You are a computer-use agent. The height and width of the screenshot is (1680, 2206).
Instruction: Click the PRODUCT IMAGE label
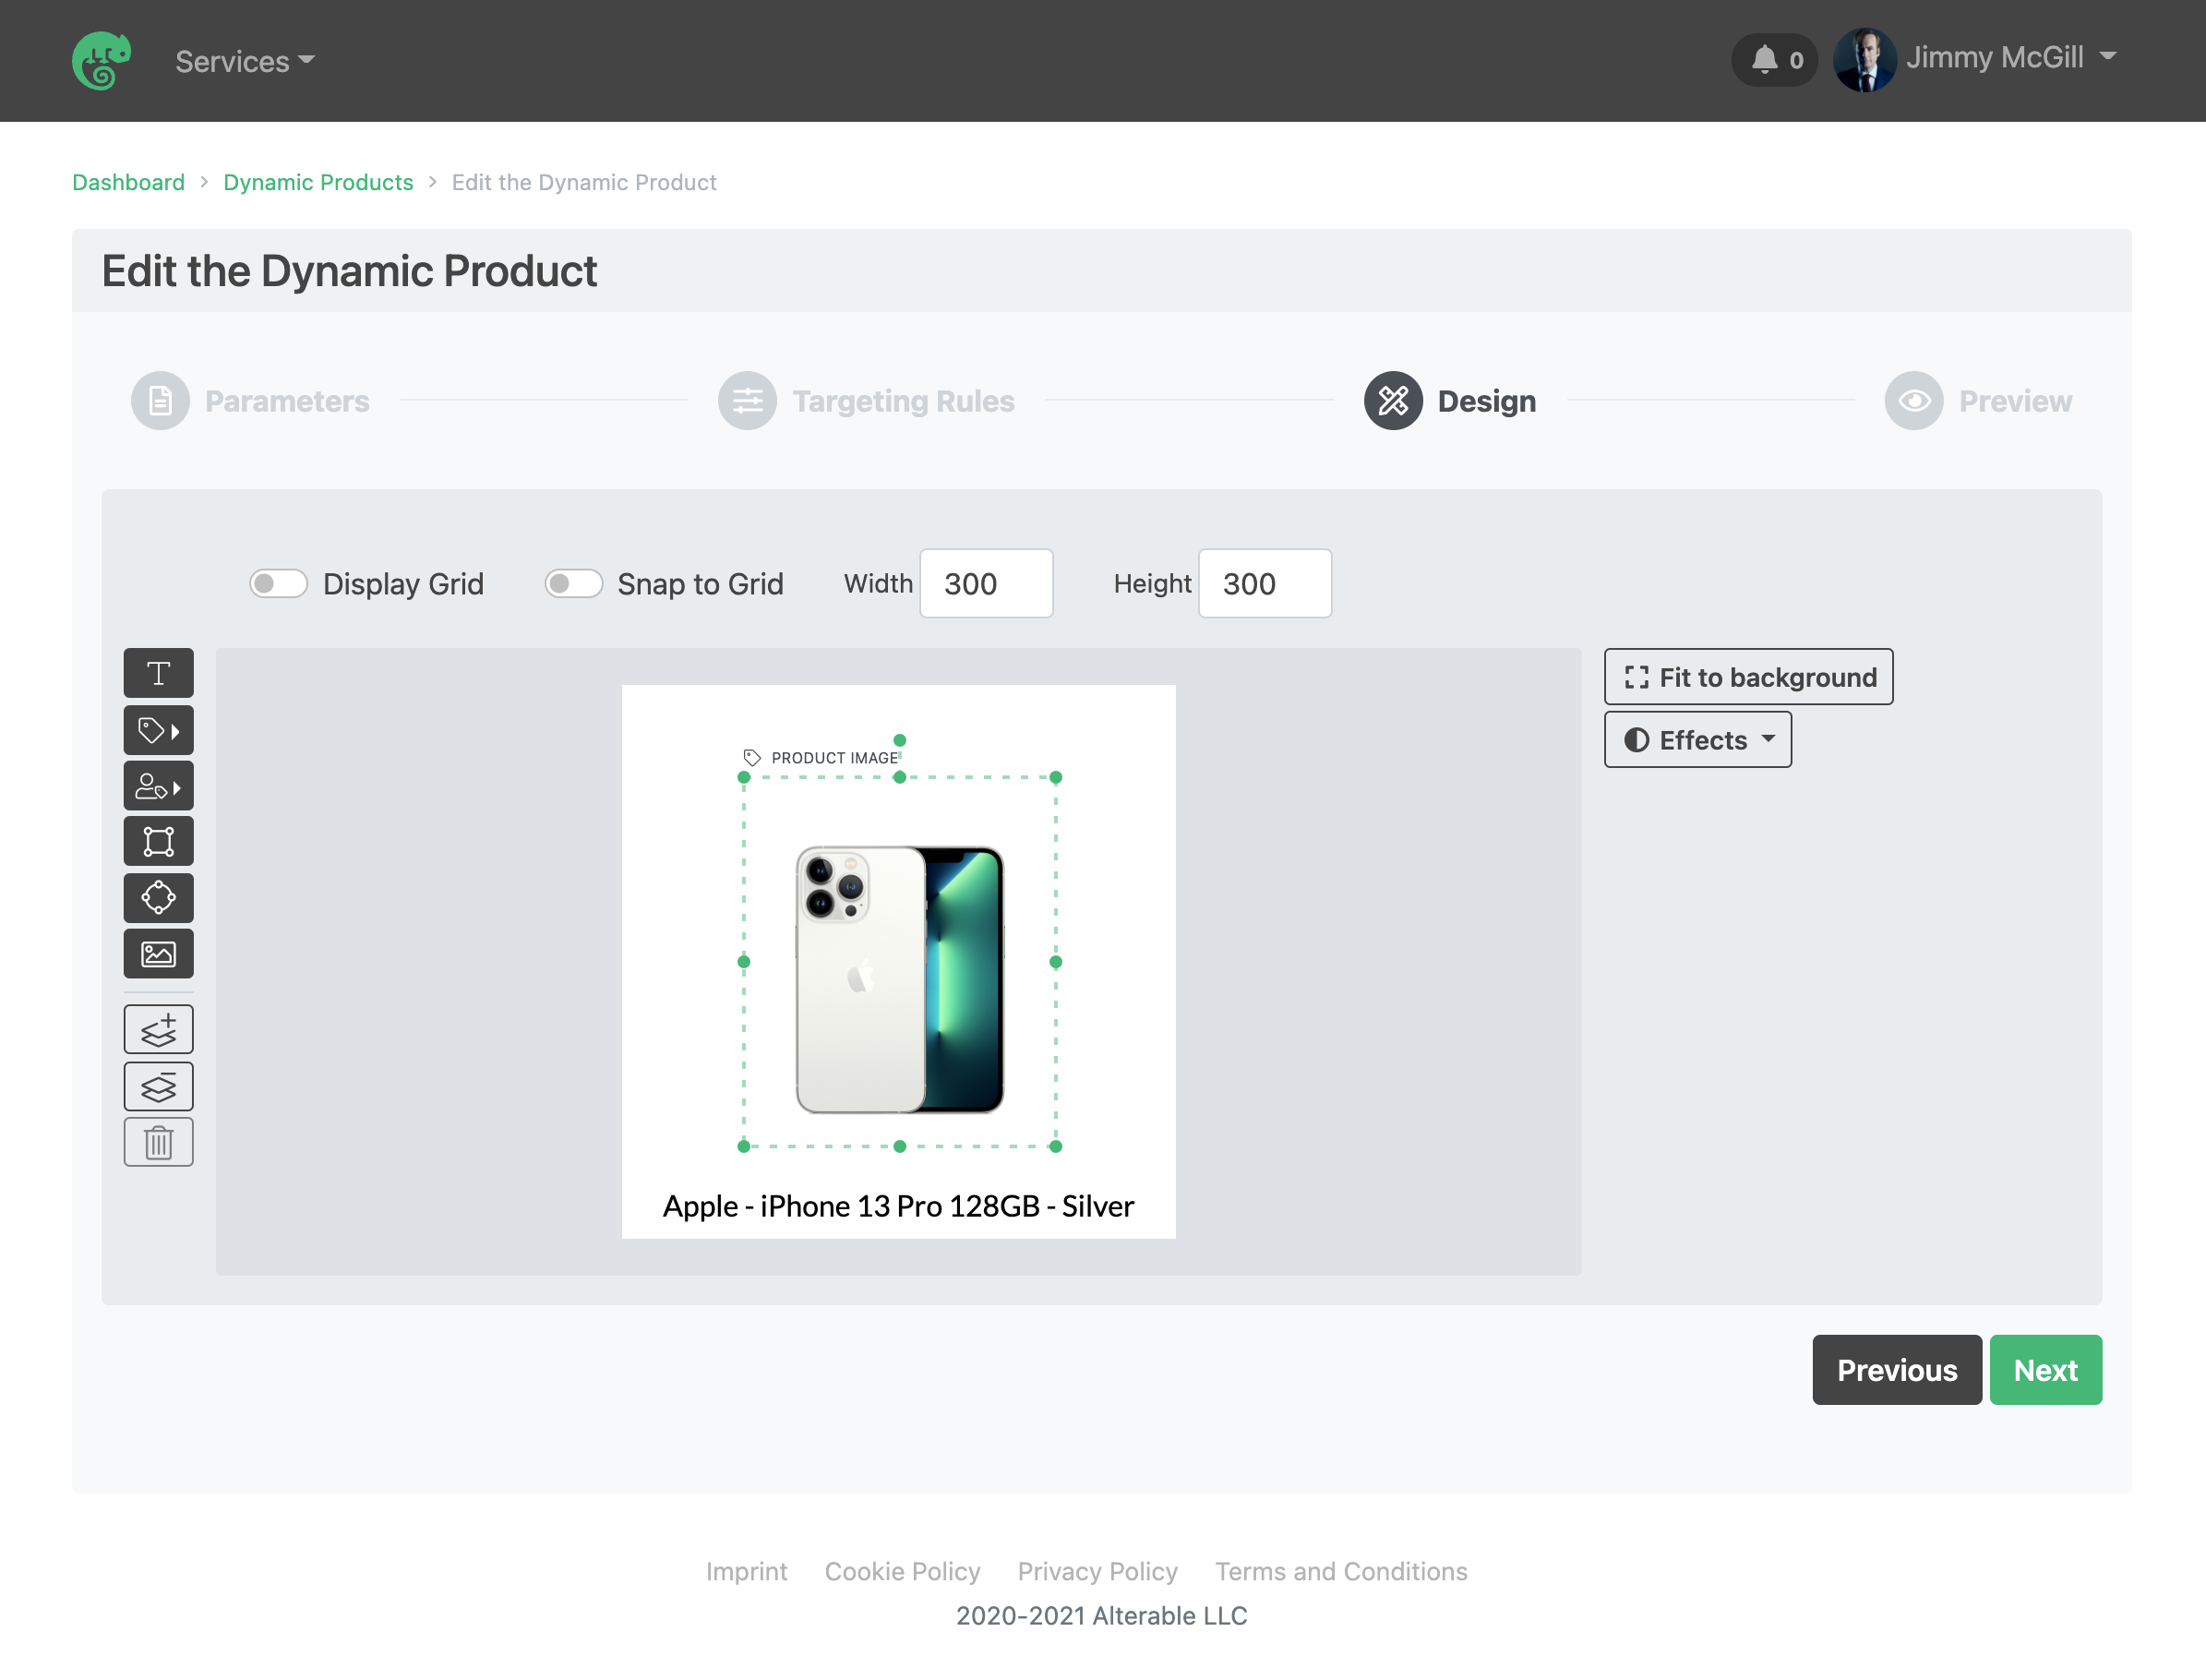834,758
